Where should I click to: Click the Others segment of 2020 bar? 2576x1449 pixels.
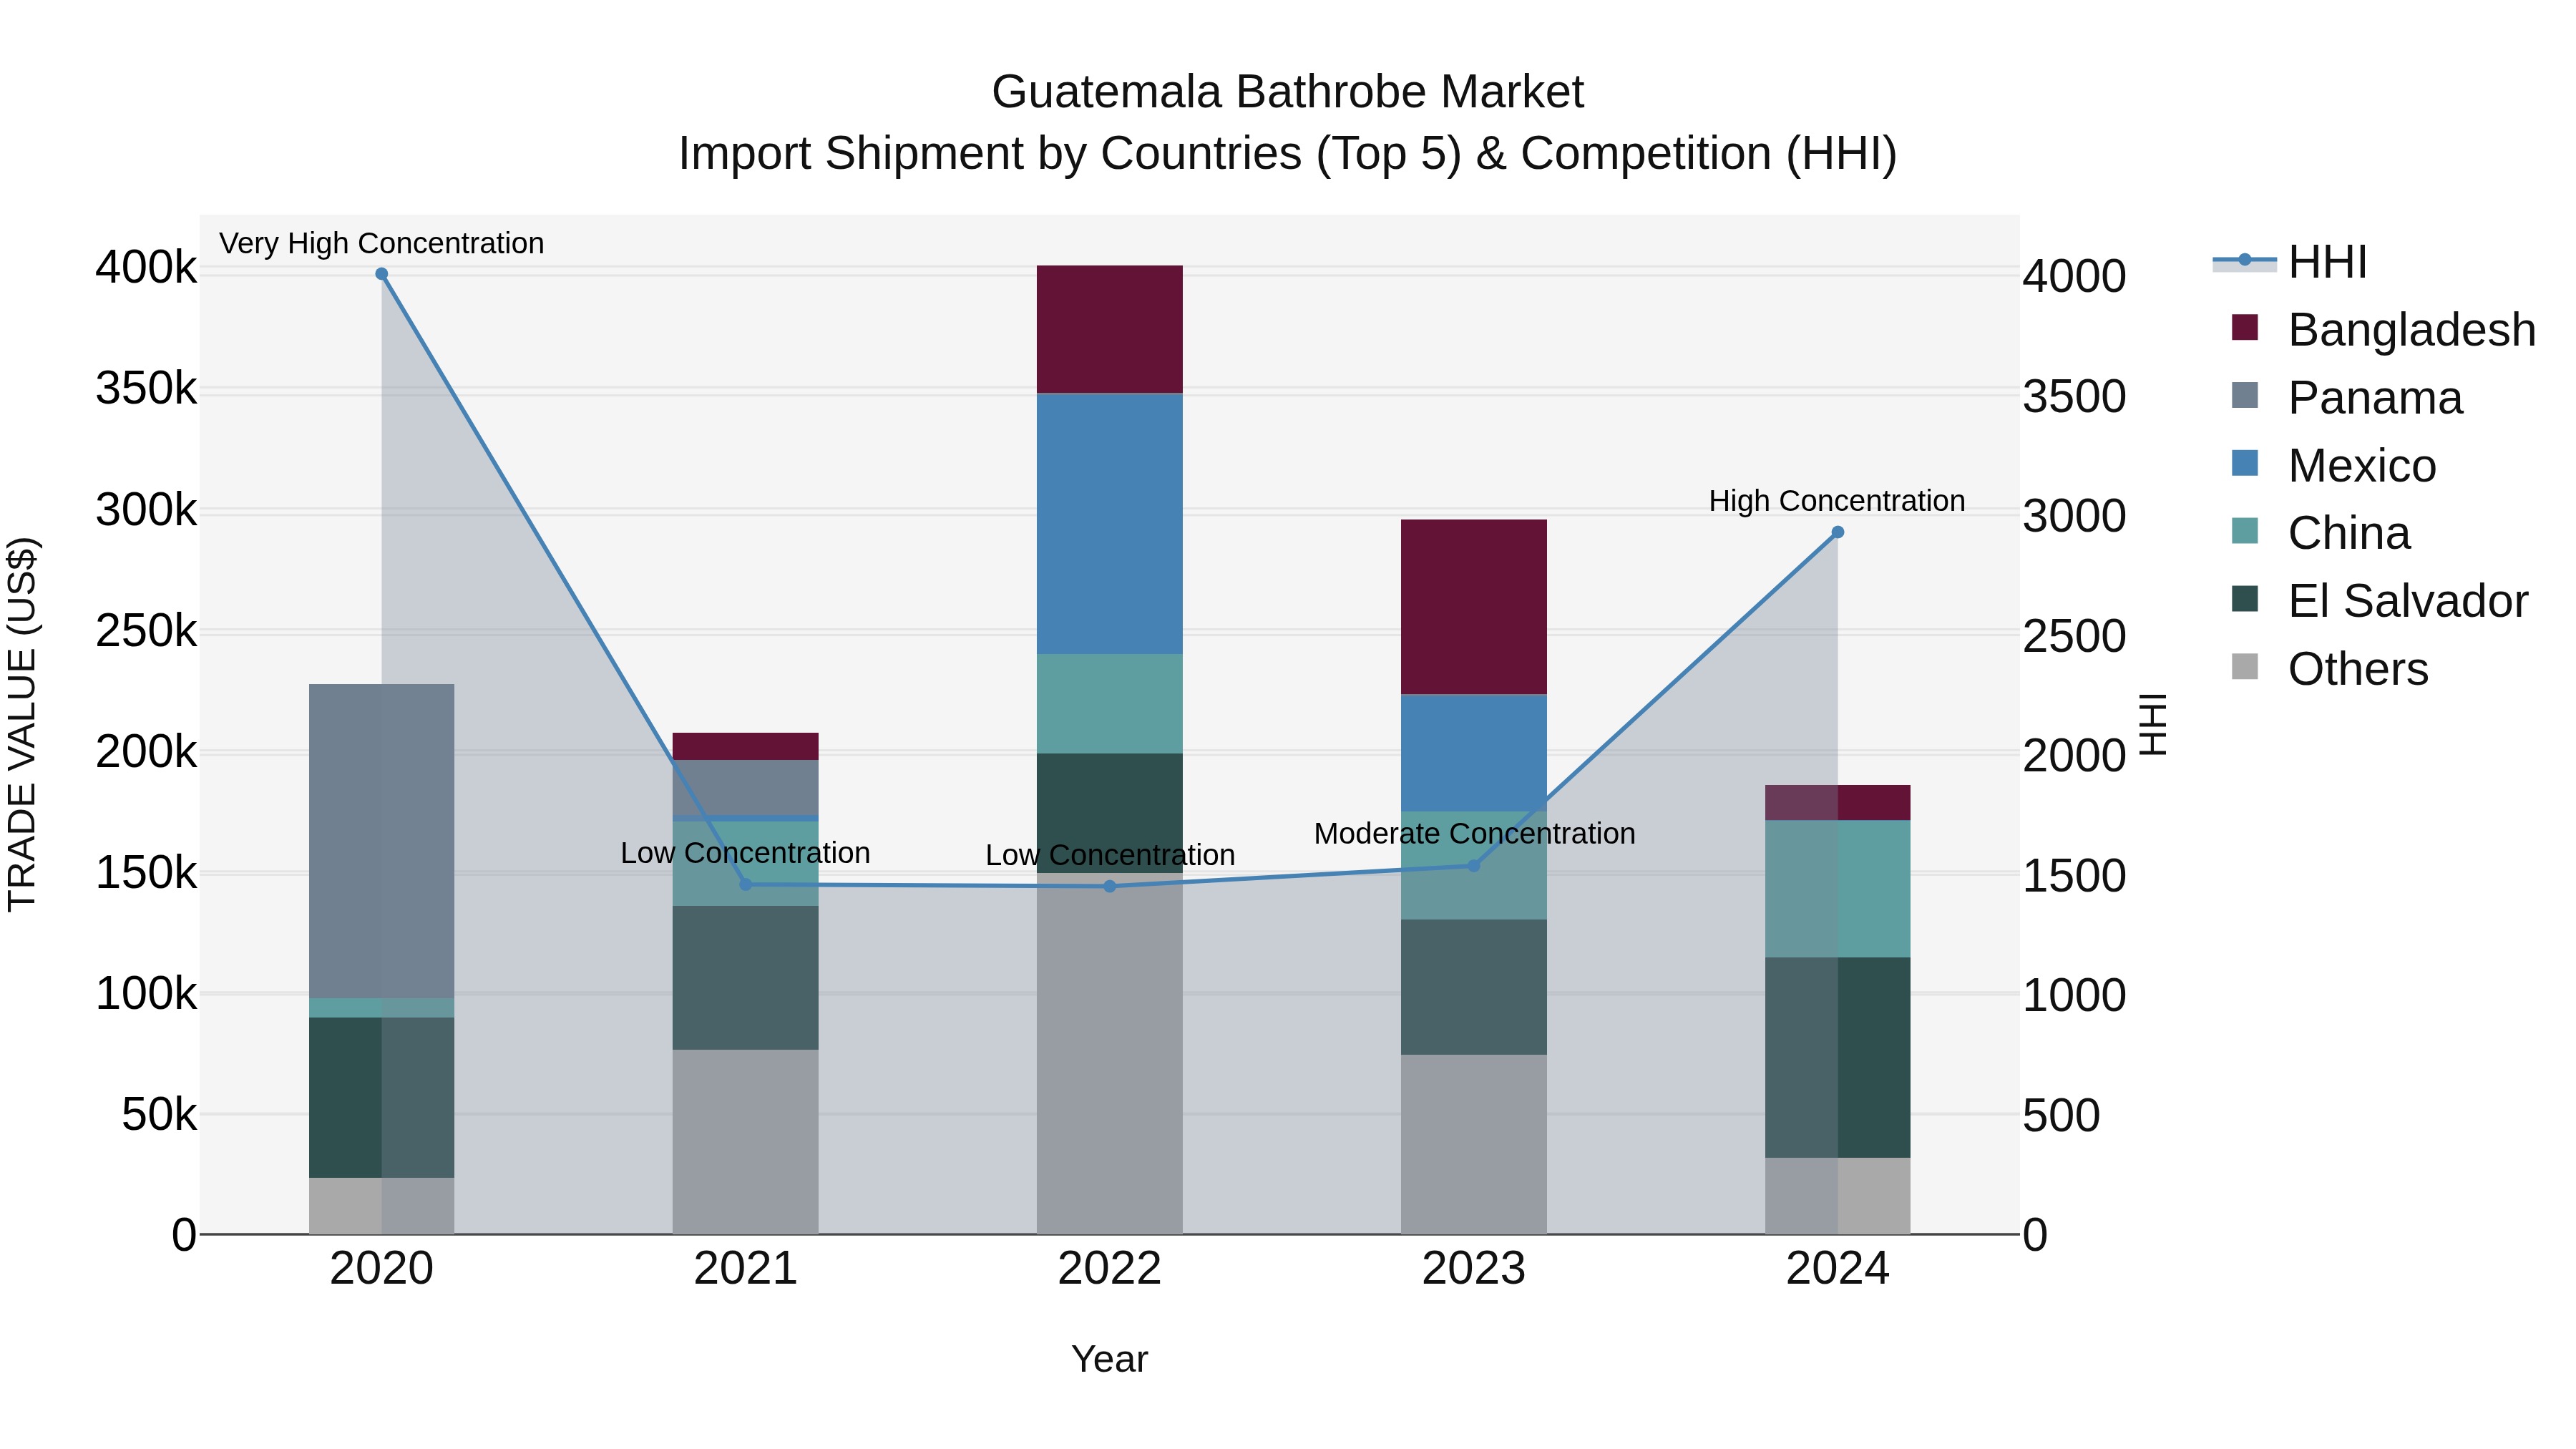[x=381, y=1206]
